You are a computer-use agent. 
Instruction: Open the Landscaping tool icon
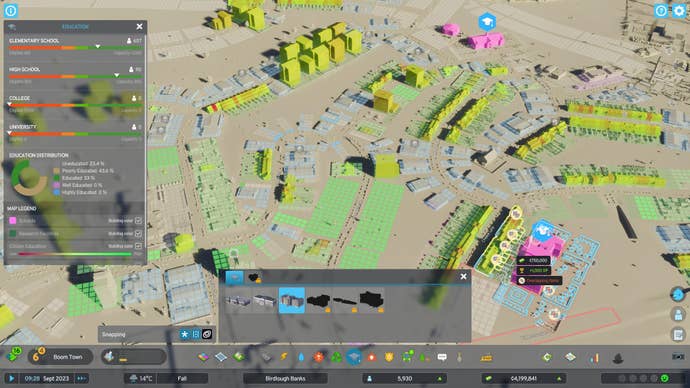pyautogui.click(x=459, y=357)
